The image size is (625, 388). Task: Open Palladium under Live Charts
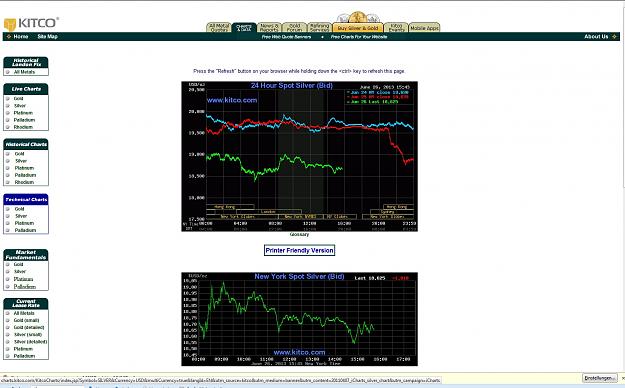24,120
